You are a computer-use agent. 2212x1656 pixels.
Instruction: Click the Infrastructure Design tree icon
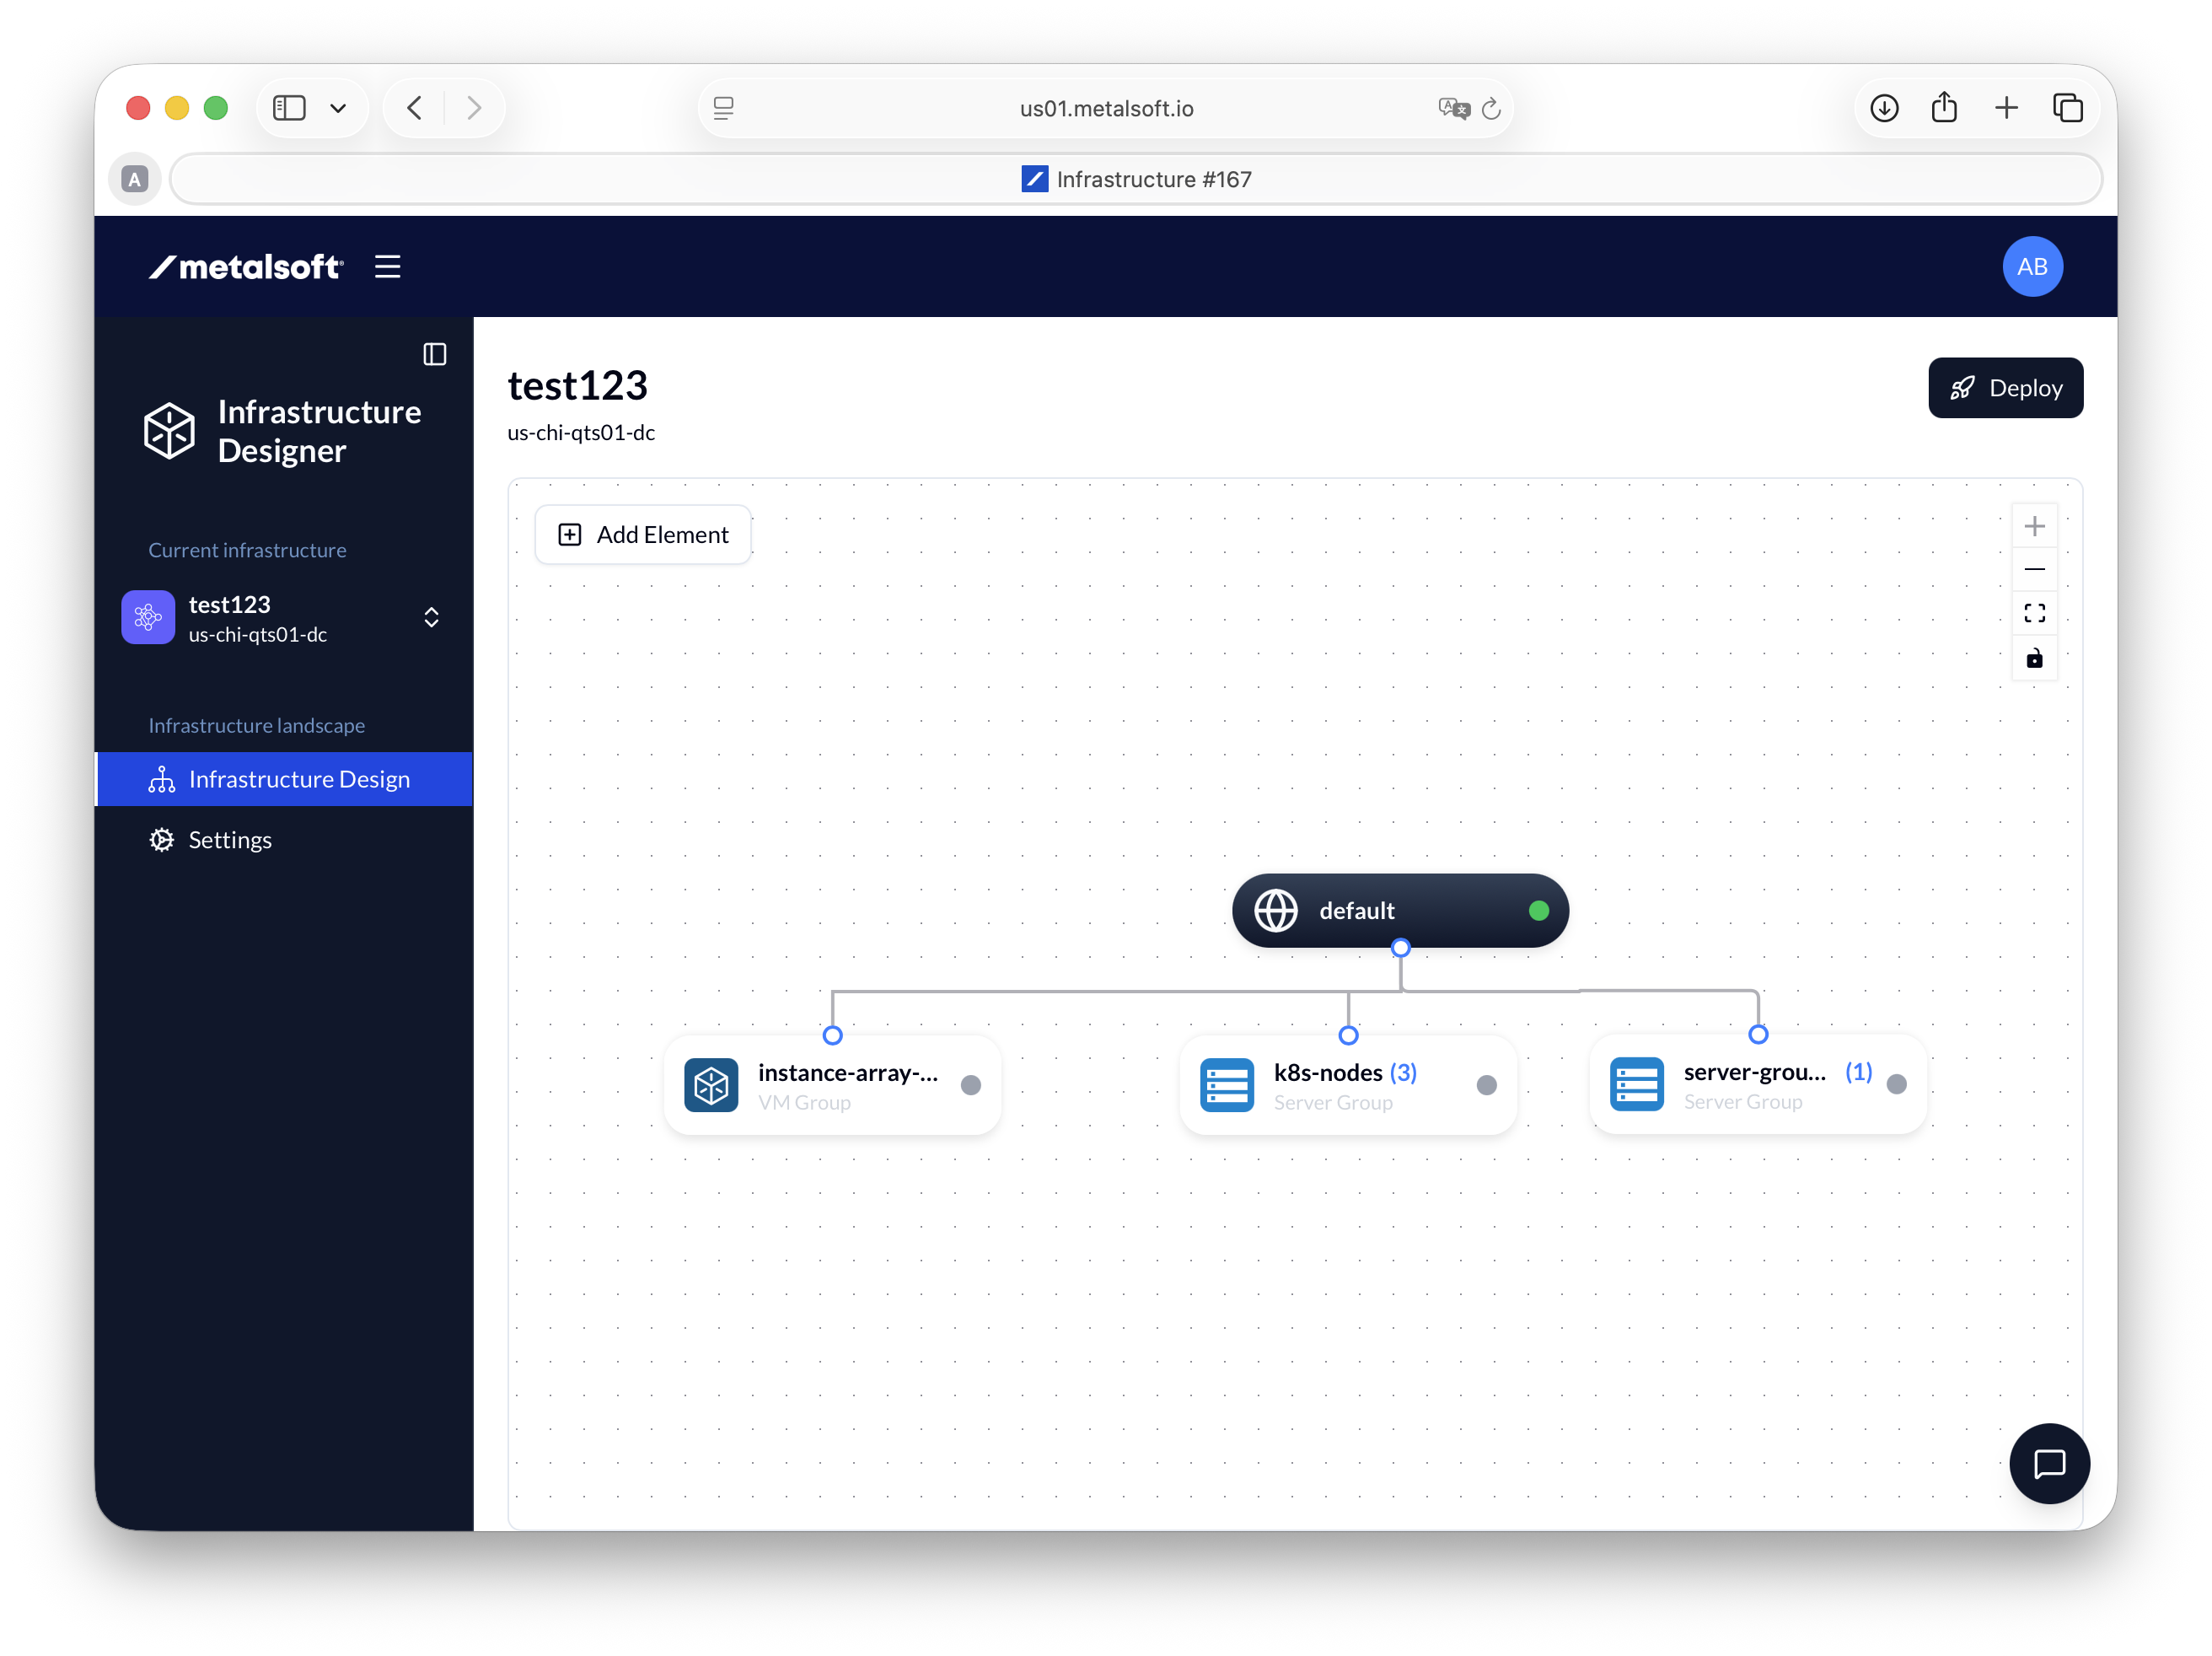click(161, 779)
